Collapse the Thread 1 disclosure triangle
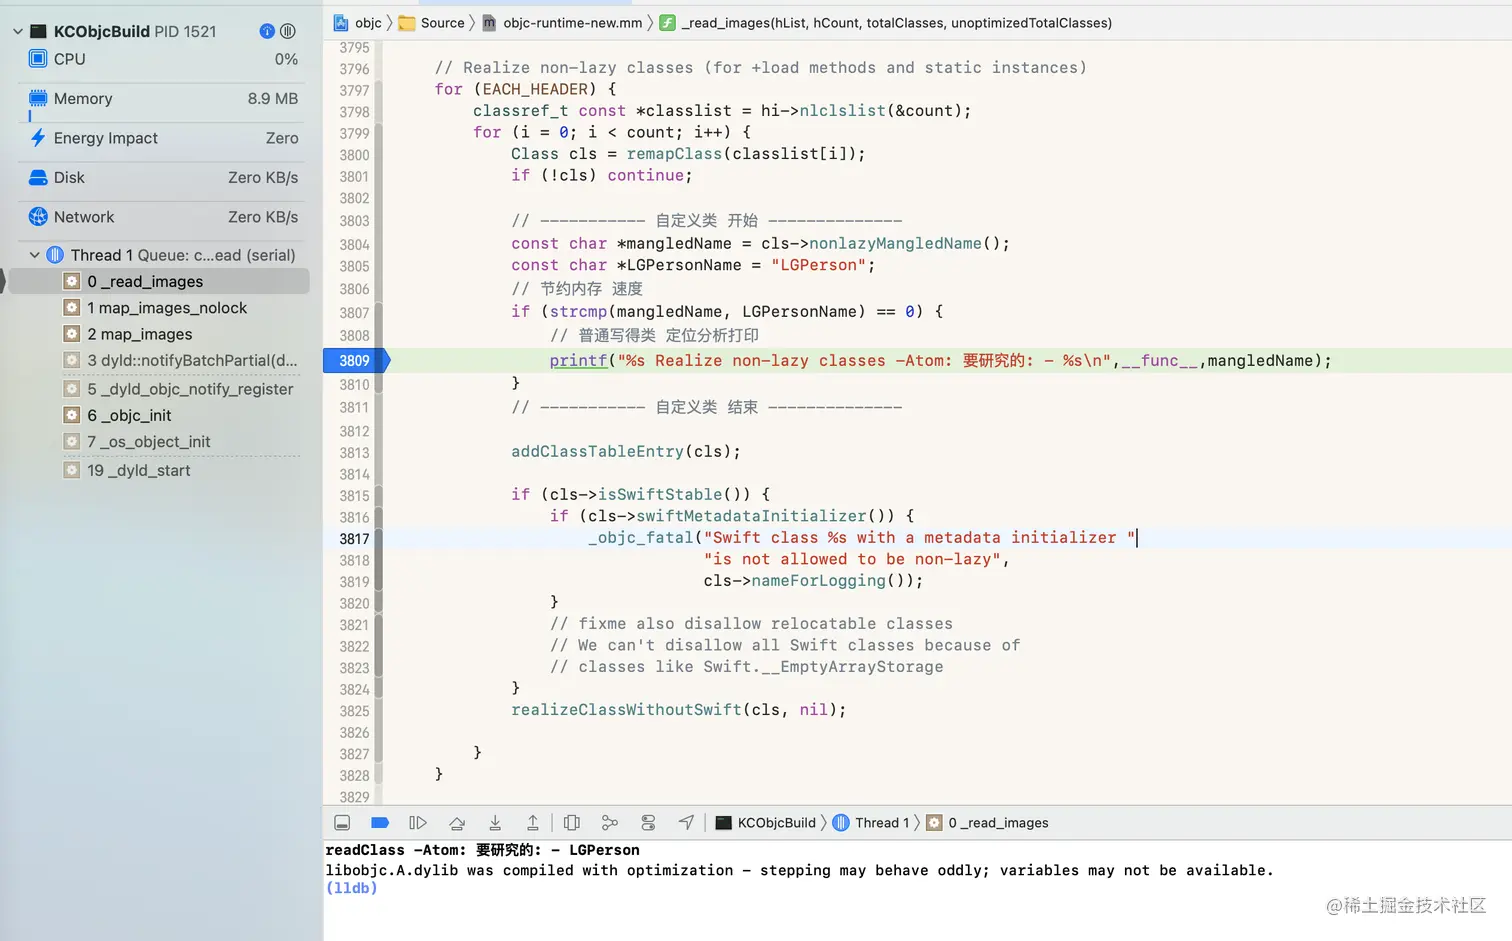 [x=35, y=255]
